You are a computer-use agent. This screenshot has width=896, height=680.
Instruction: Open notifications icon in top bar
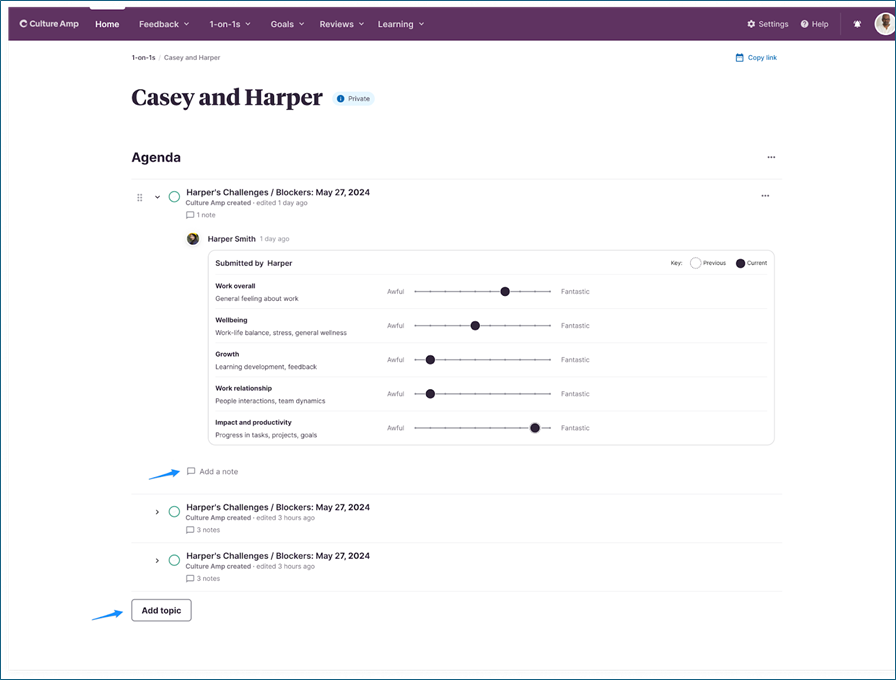(856, 24)
